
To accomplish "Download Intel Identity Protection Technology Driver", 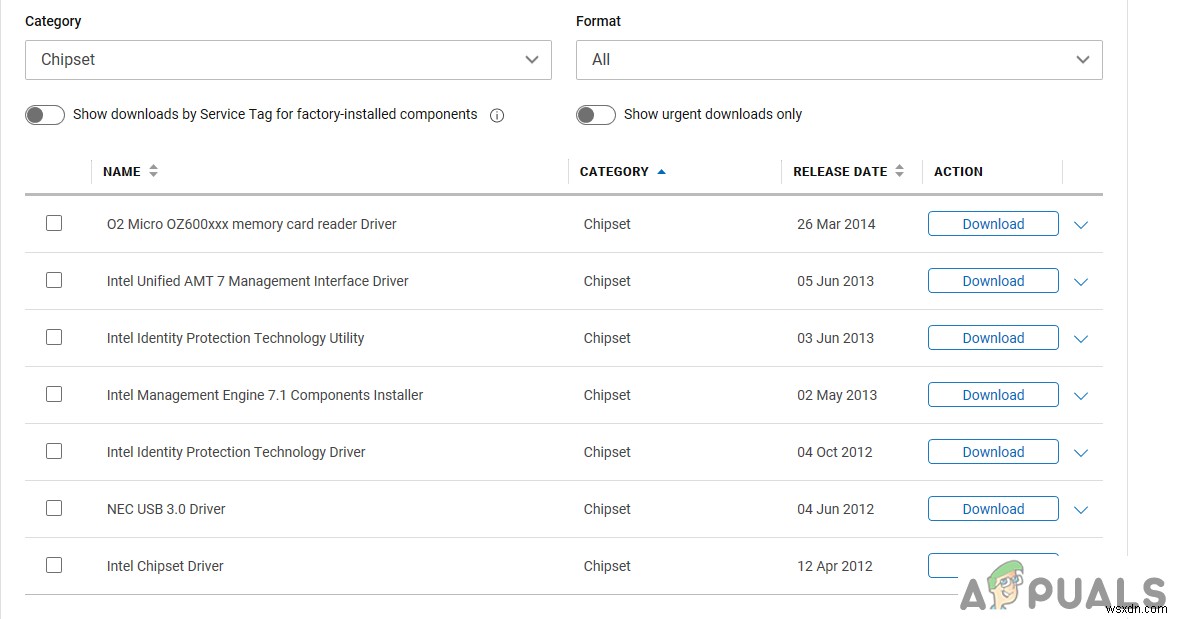I will coord(993,452).
